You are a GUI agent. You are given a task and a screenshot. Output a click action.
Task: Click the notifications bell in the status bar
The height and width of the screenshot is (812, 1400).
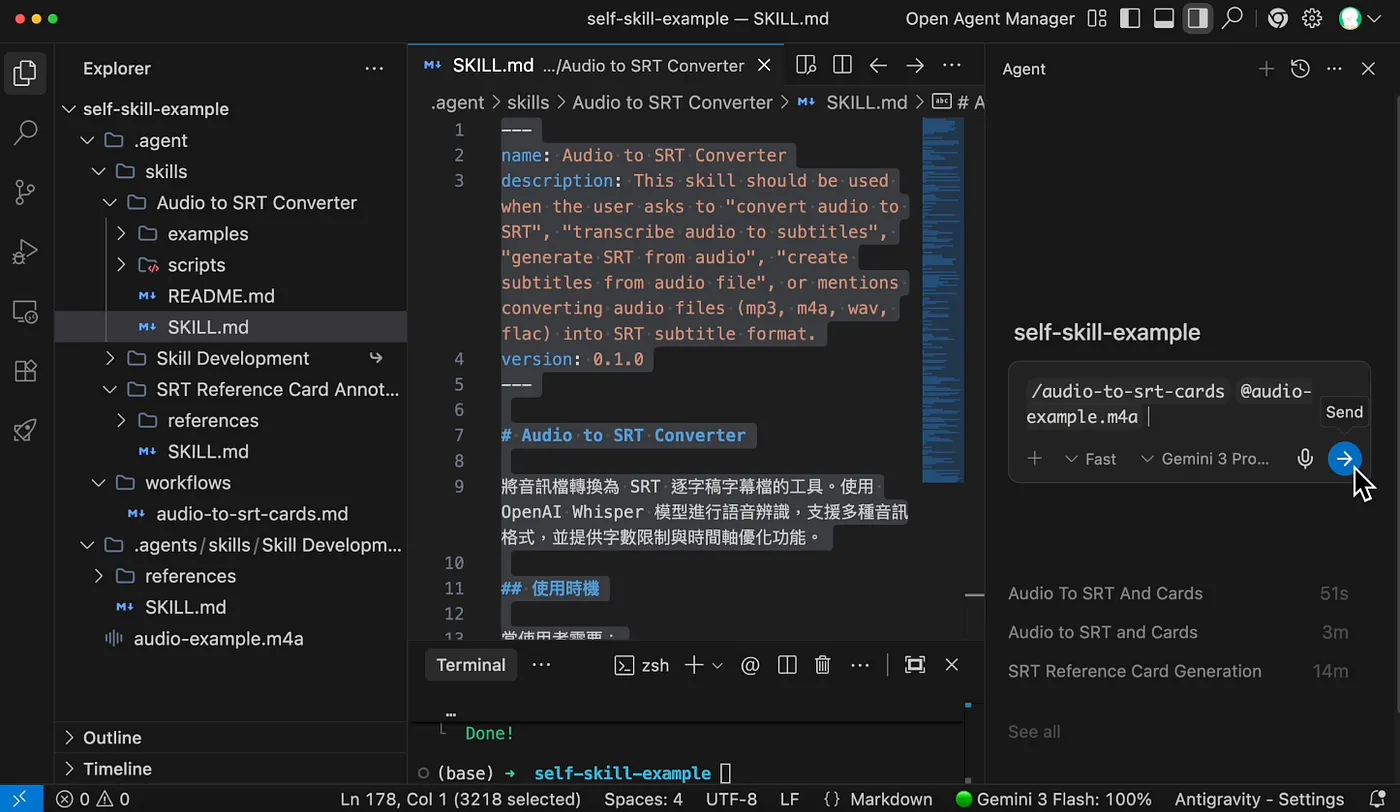pyautogui.click(x=1377, y=799)
